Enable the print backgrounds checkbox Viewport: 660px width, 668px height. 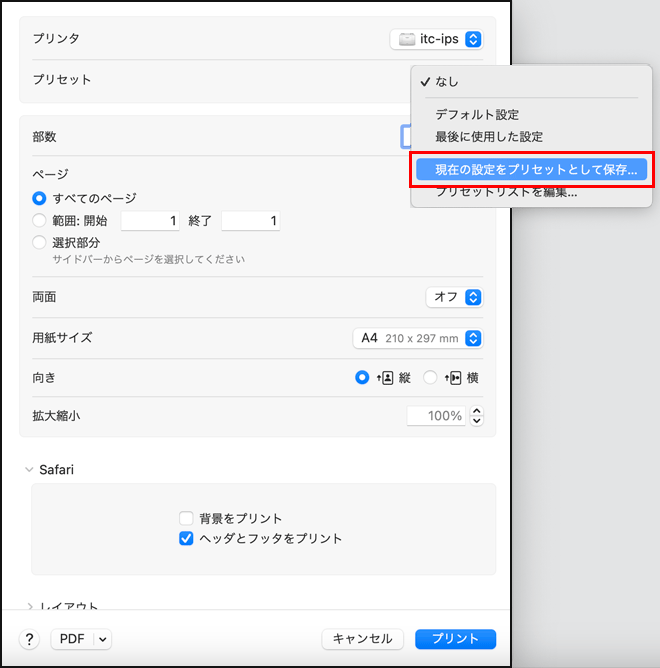pyautogui.click(x=186, y=518)
